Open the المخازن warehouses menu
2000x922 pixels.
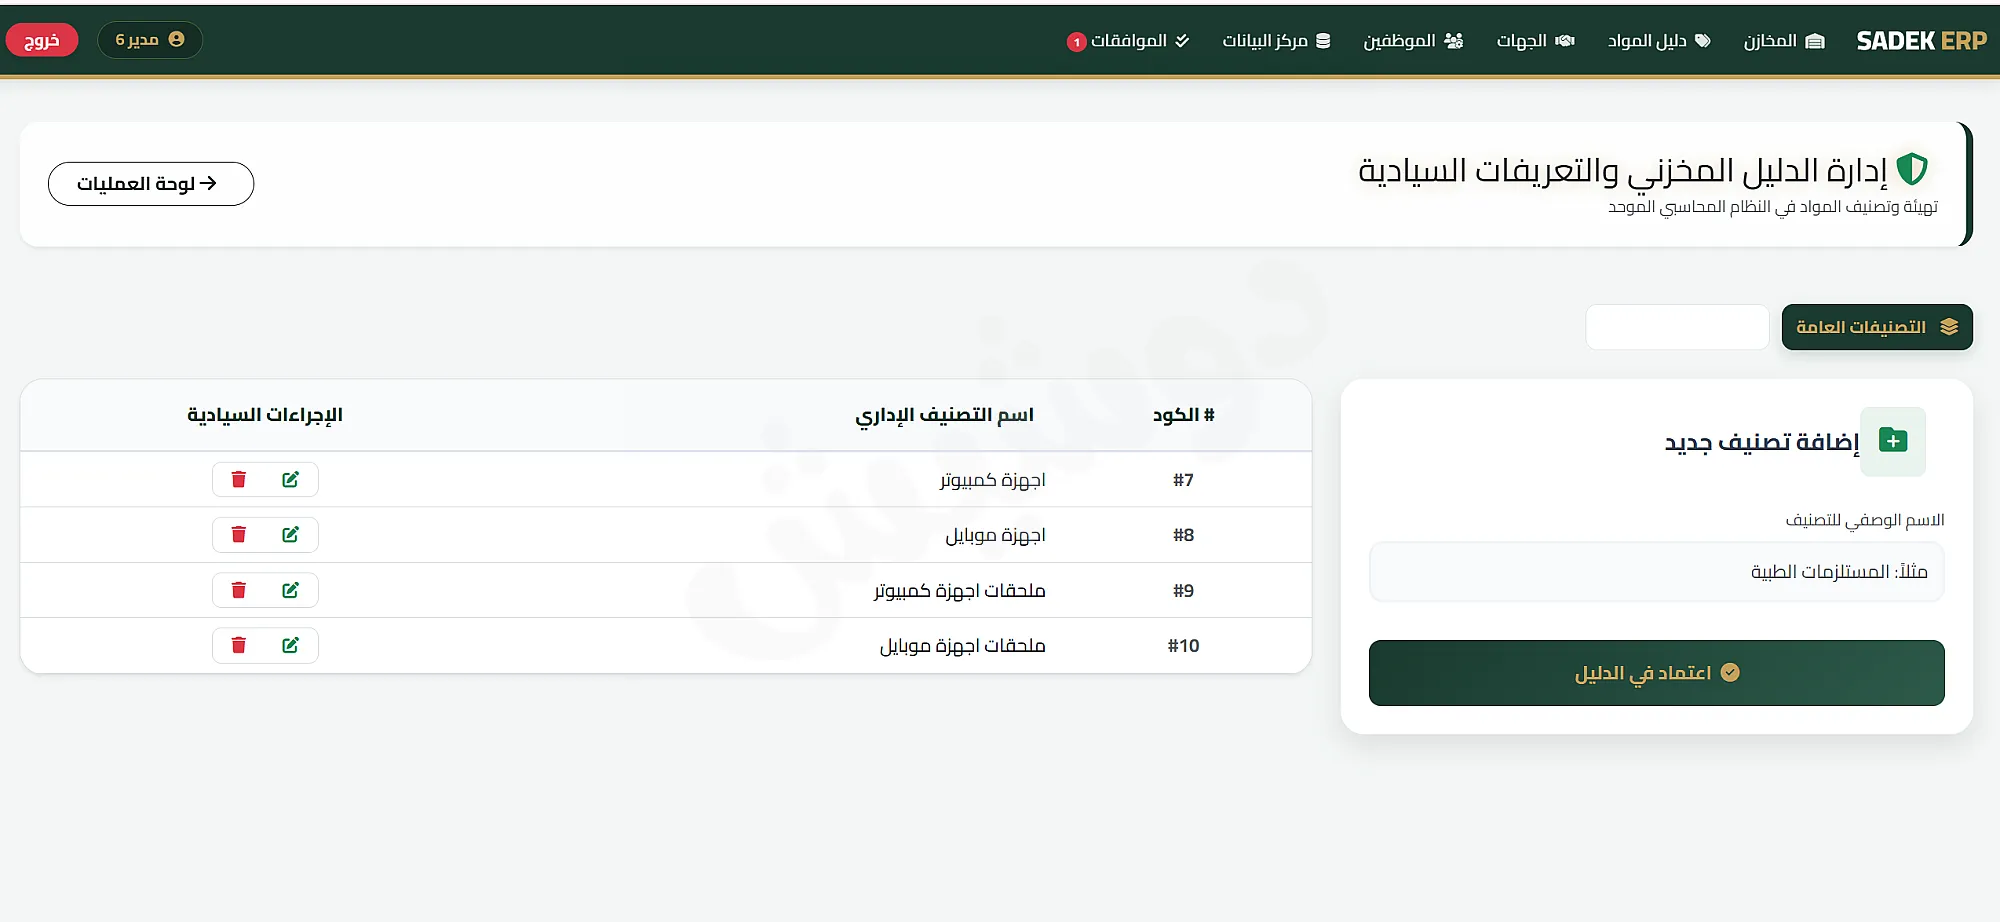point(1784,40)
